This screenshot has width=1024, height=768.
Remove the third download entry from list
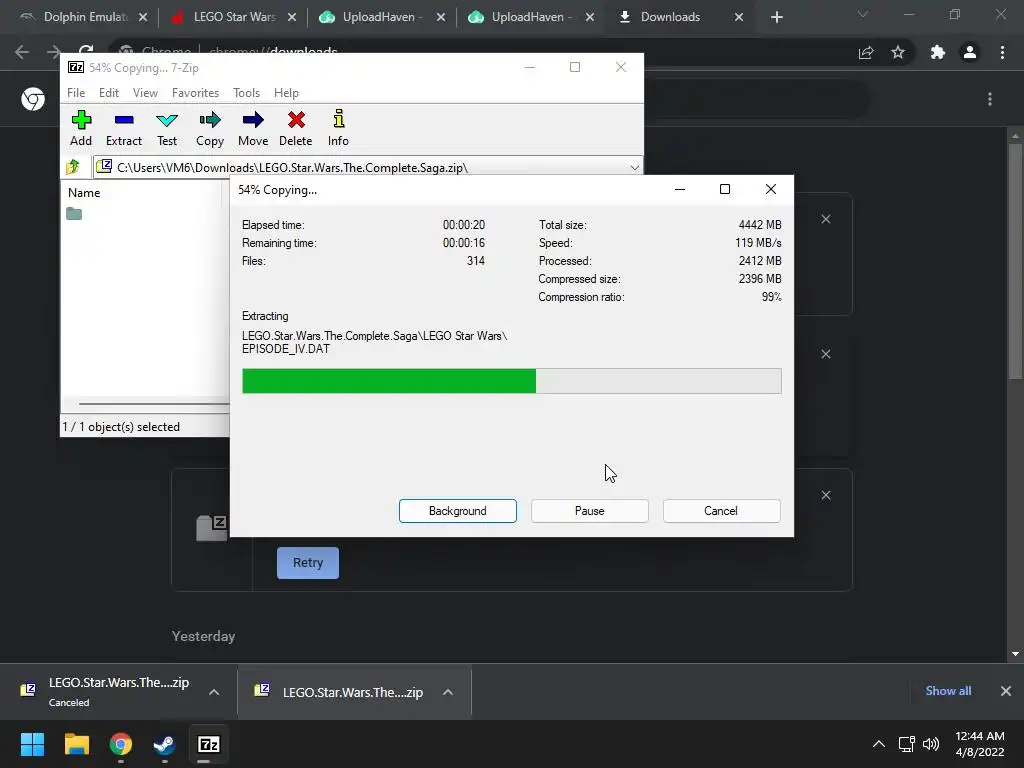click(826, 495)
